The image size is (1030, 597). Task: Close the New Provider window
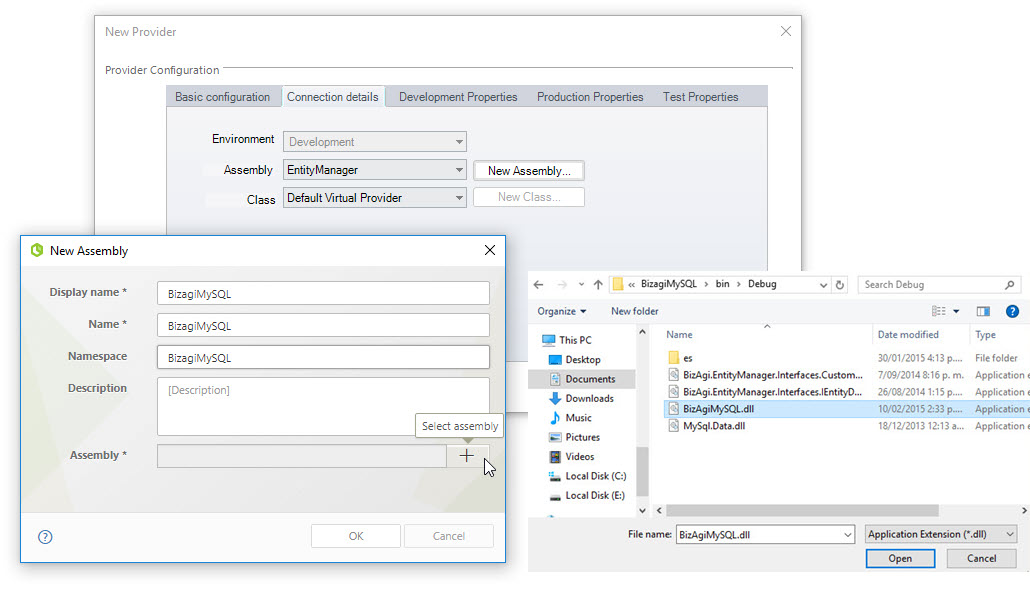786,31
